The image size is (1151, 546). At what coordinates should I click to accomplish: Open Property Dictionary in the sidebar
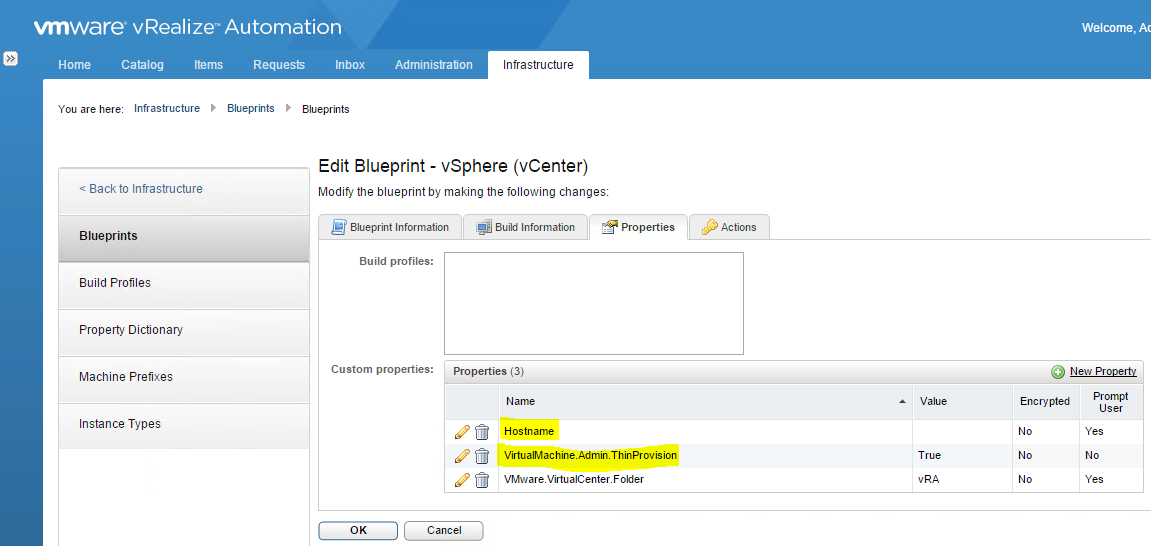coord(184,330)
